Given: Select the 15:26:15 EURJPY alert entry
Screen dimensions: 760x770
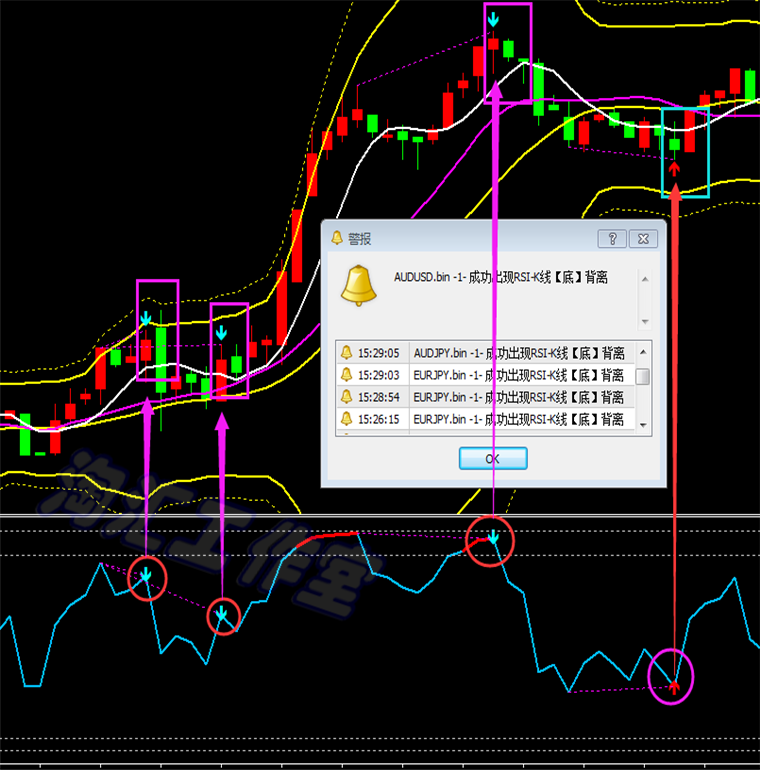Looking at the screenshot, I should (x=486, y=419).
